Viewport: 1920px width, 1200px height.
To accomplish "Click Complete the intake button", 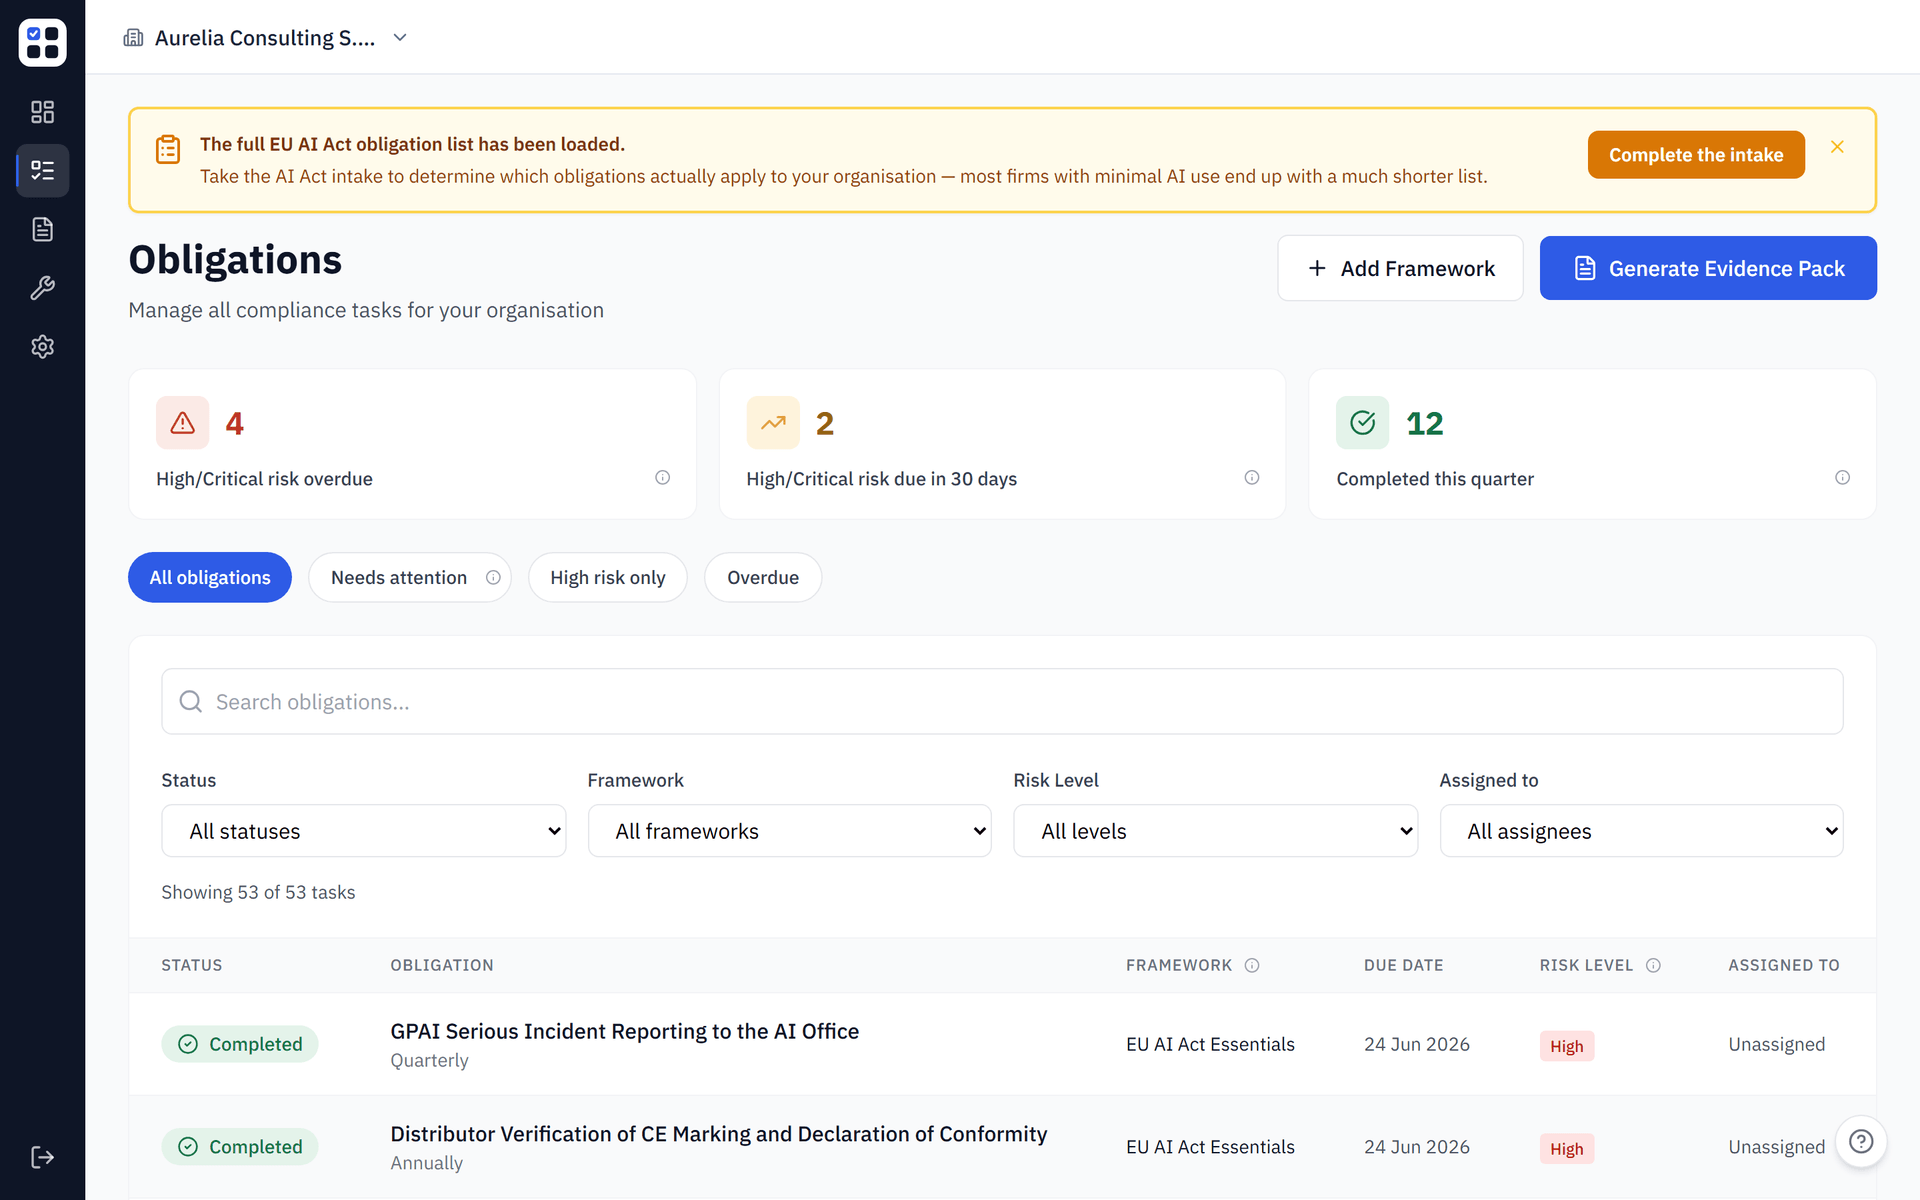I will point(1696,155).
